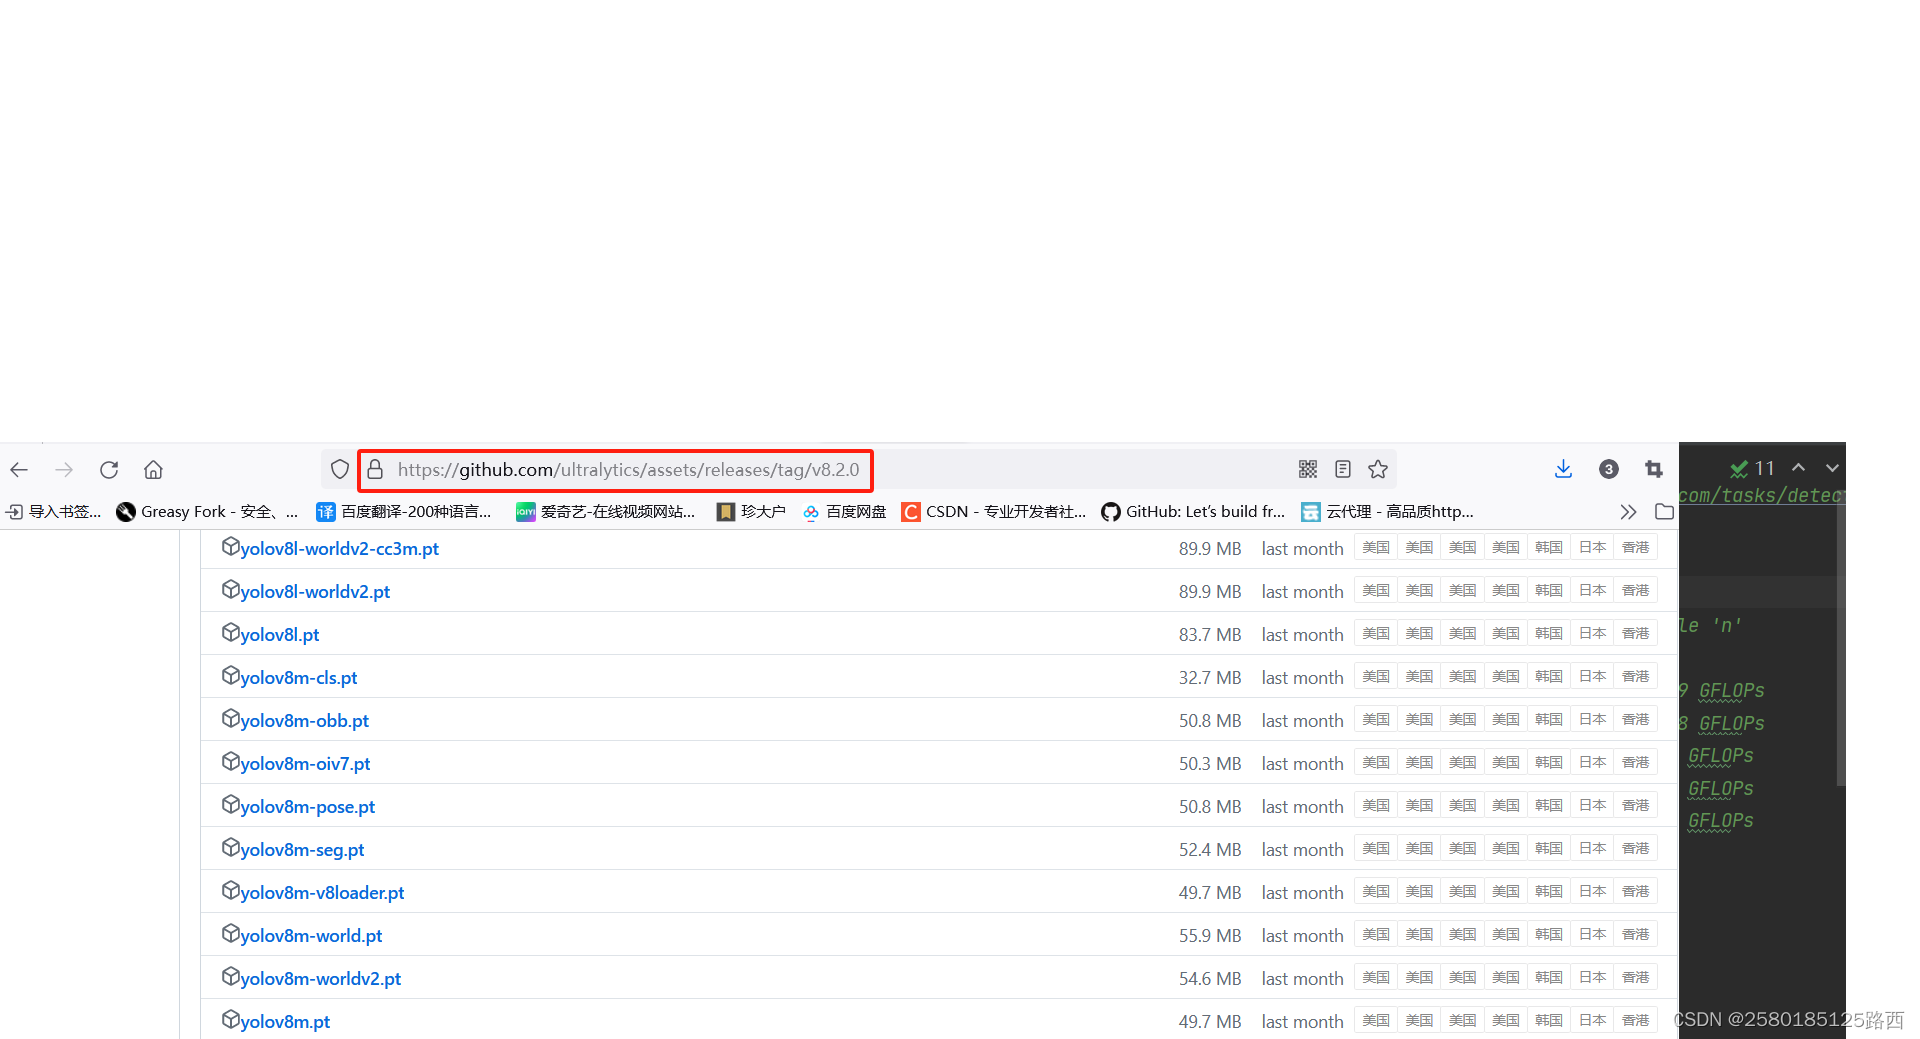Click the package icon beside yolov8m-cls.pt

(x=231, y=676)
